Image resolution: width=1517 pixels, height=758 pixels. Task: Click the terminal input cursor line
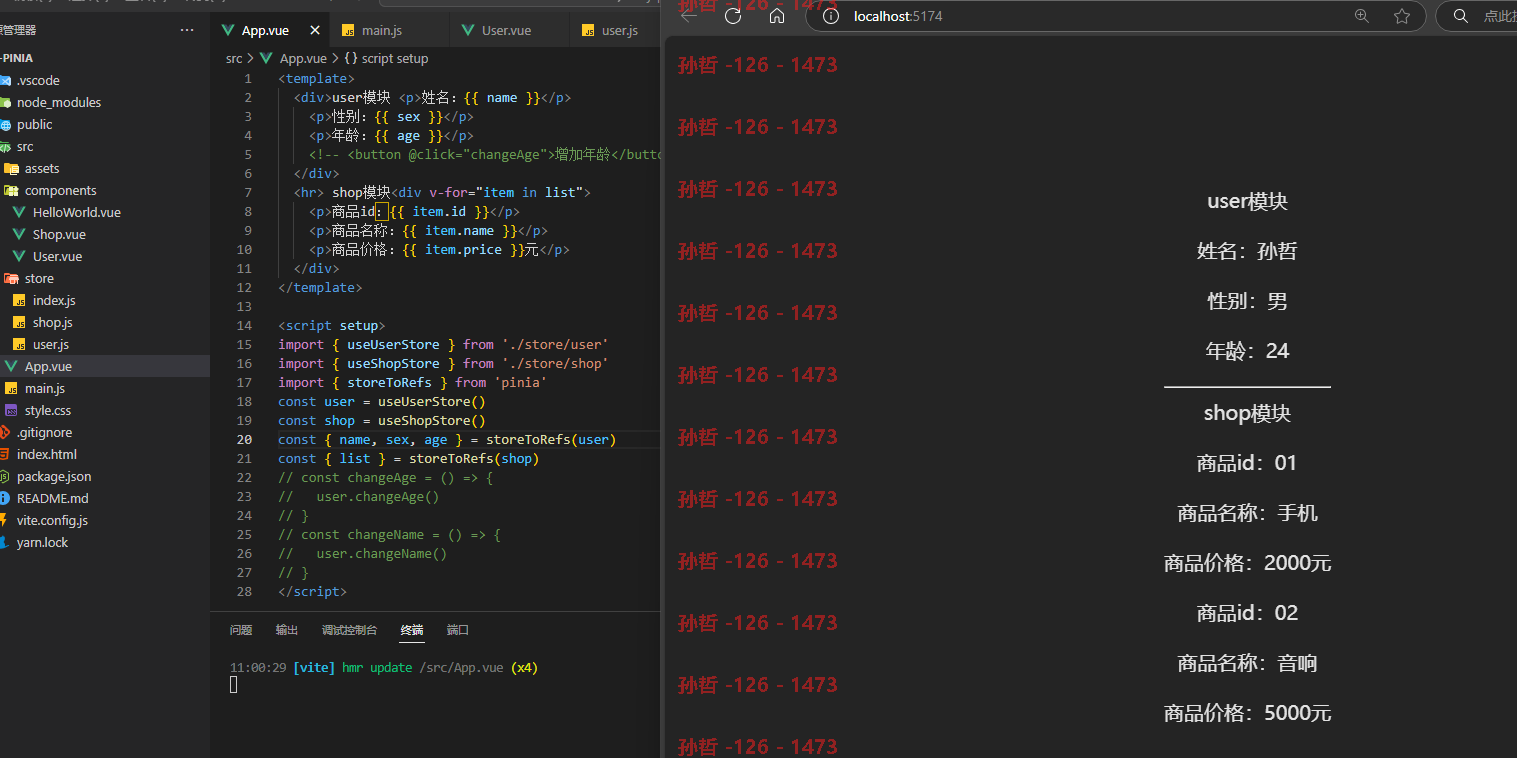tap(234, 685)
